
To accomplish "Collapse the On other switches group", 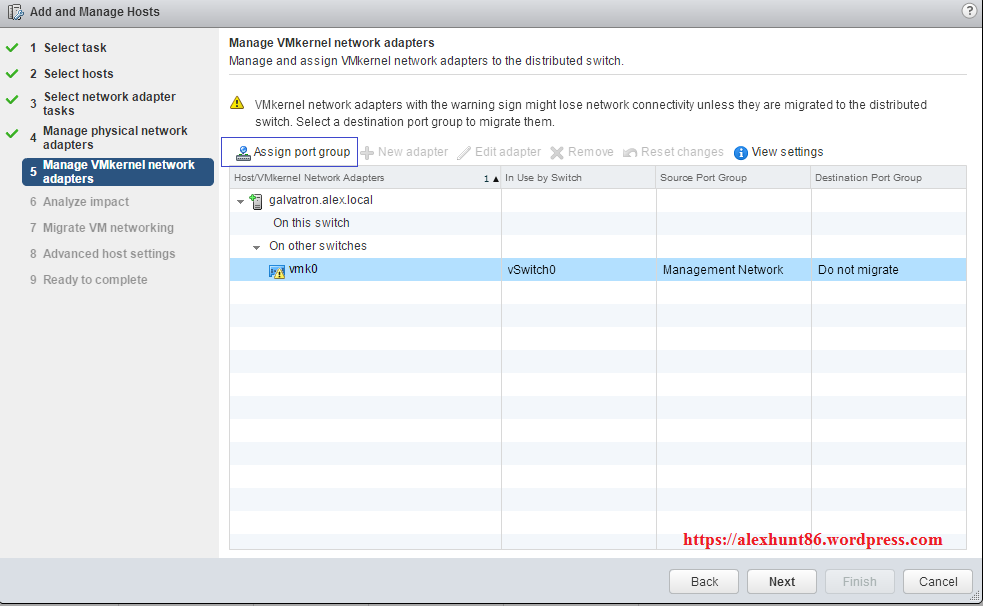I will 256,247.
